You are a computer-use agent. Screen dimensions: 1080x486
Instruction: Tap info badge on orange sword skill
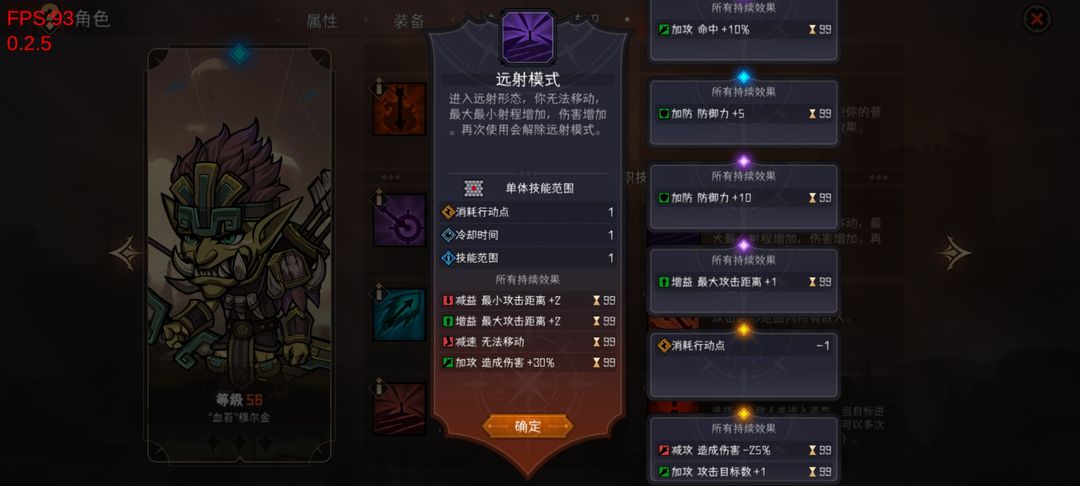[x=378, y=87]
